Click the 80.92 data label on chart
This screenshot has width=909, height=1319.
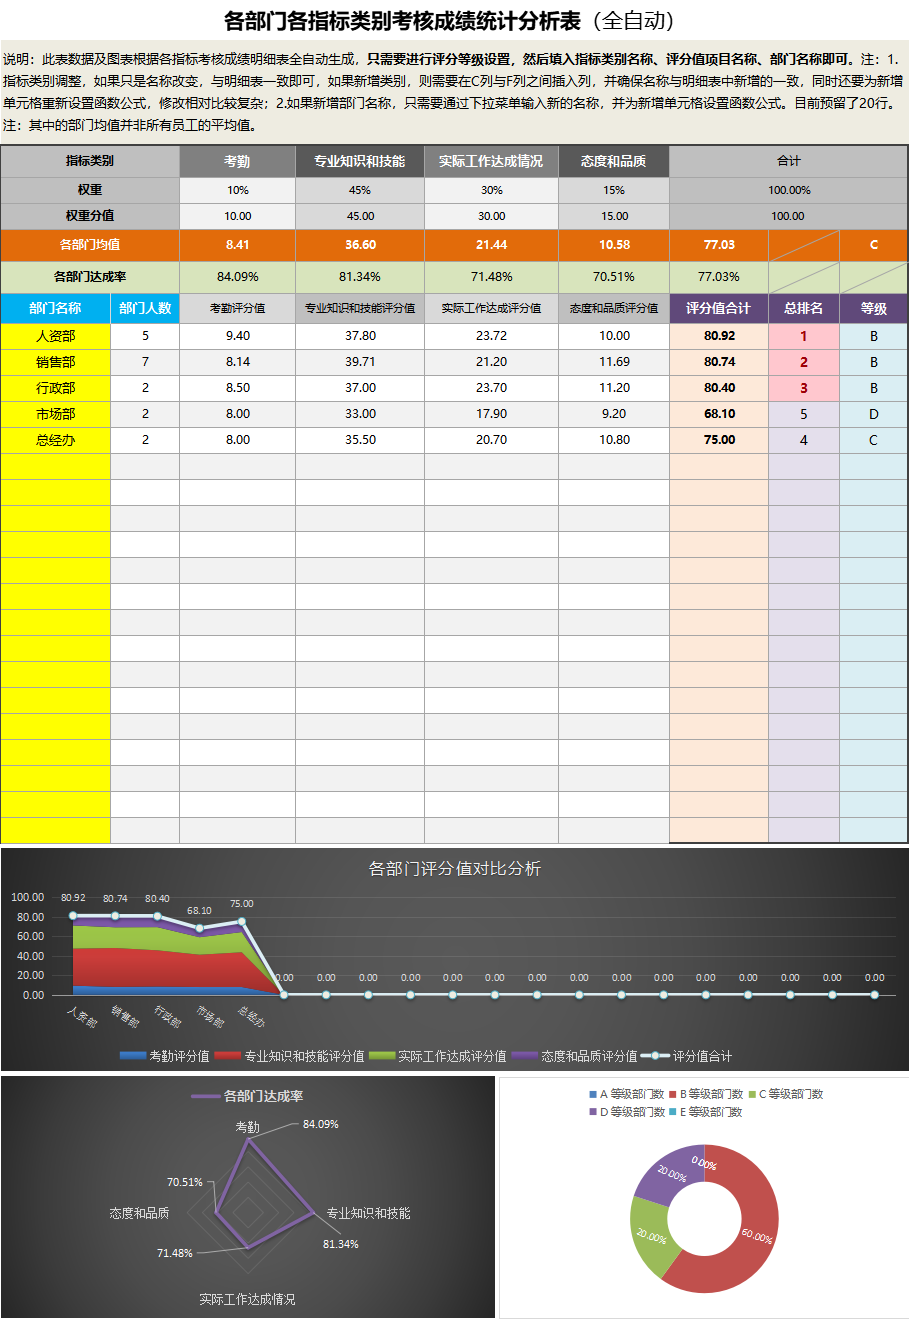tap(73, 898)
